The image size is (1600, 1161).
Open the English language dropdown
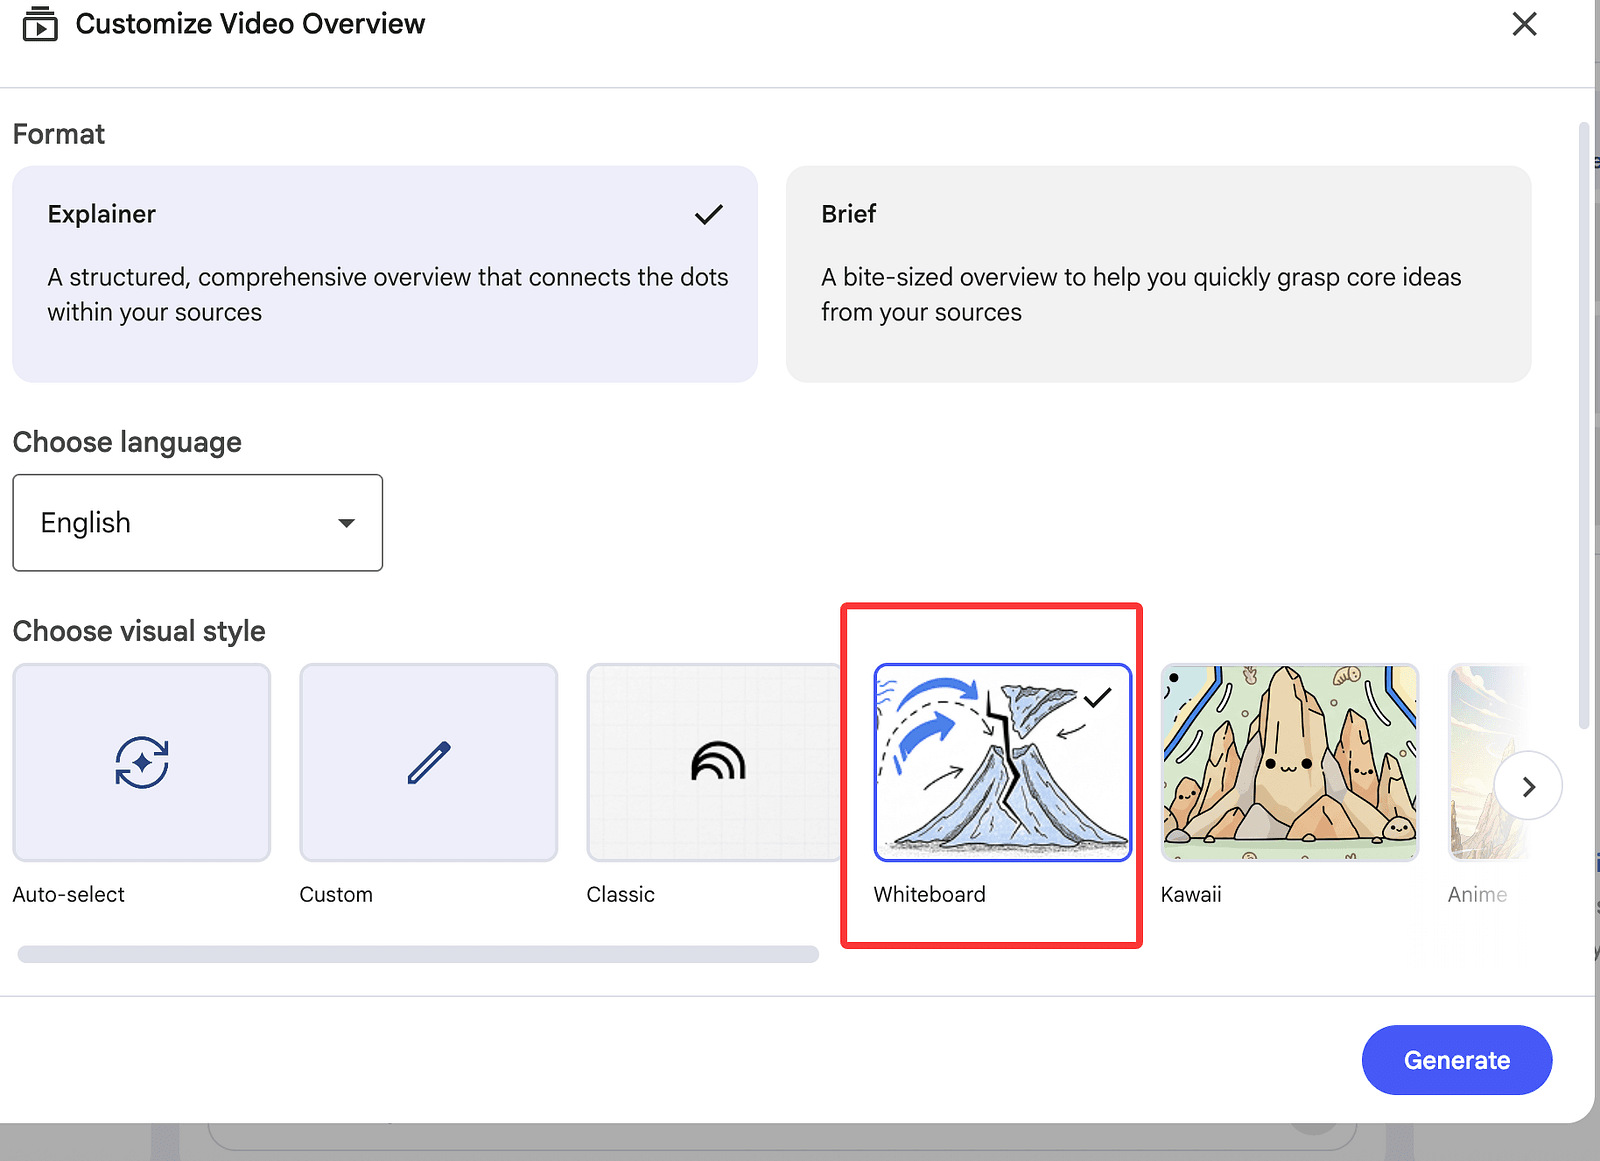point(197,523)
